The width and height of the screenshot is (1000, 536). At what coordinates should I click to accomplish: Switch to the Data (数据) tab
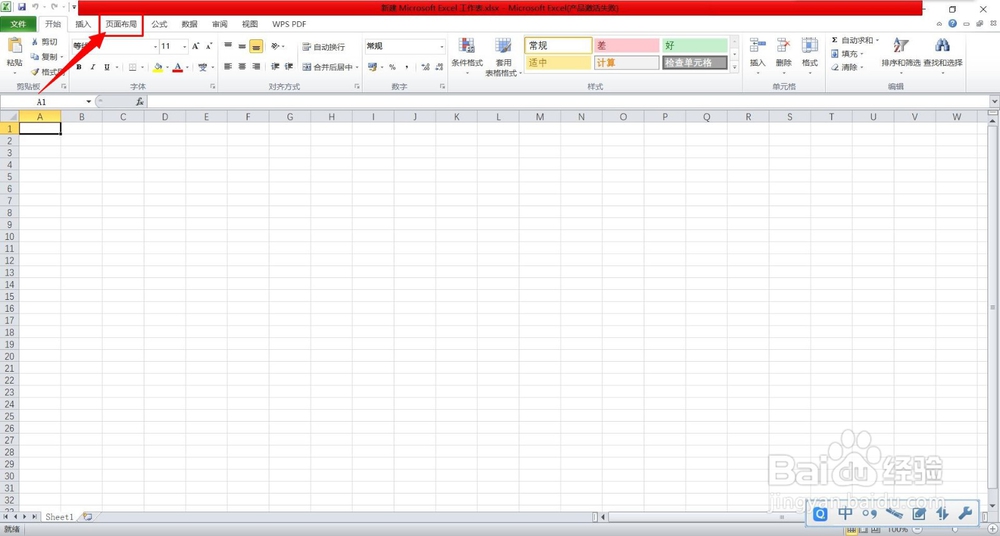[x=189, y=24]
